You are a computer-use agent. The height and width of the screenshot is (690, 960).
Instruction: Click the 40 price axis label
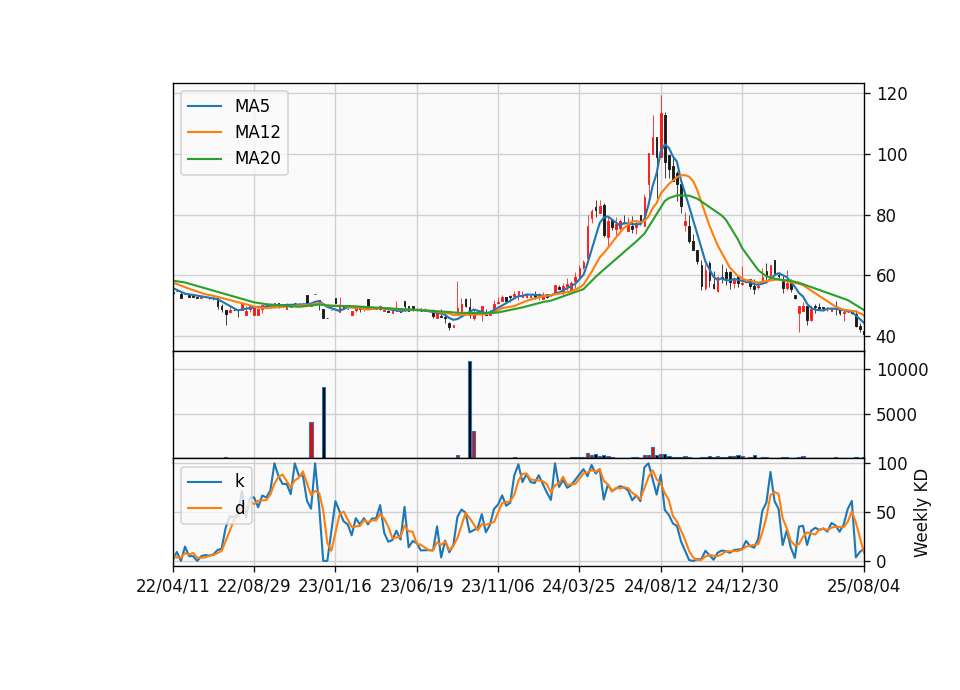(x=887, y=337)
